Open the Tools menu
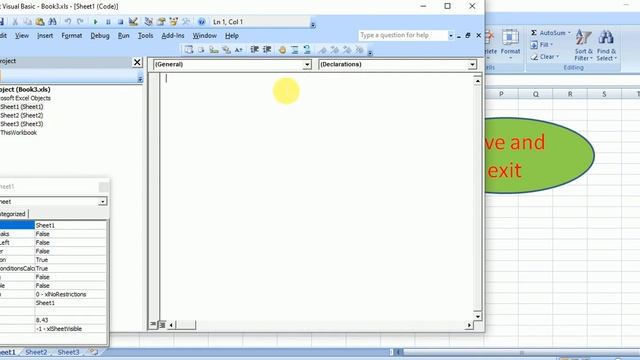640x360 pixels. point(145,36)
